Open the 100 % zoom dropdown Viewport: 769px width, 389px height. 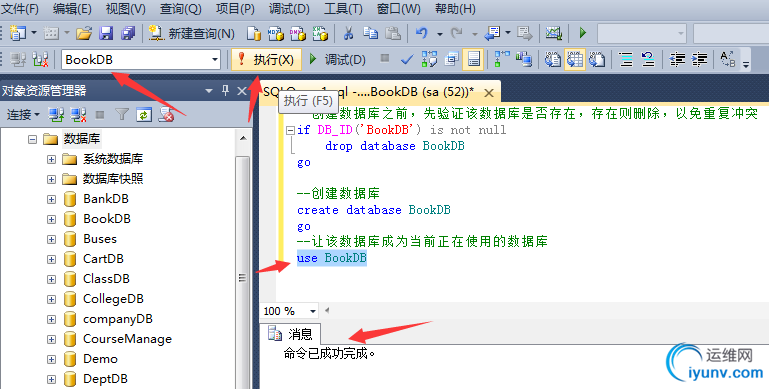click(312, 311)
